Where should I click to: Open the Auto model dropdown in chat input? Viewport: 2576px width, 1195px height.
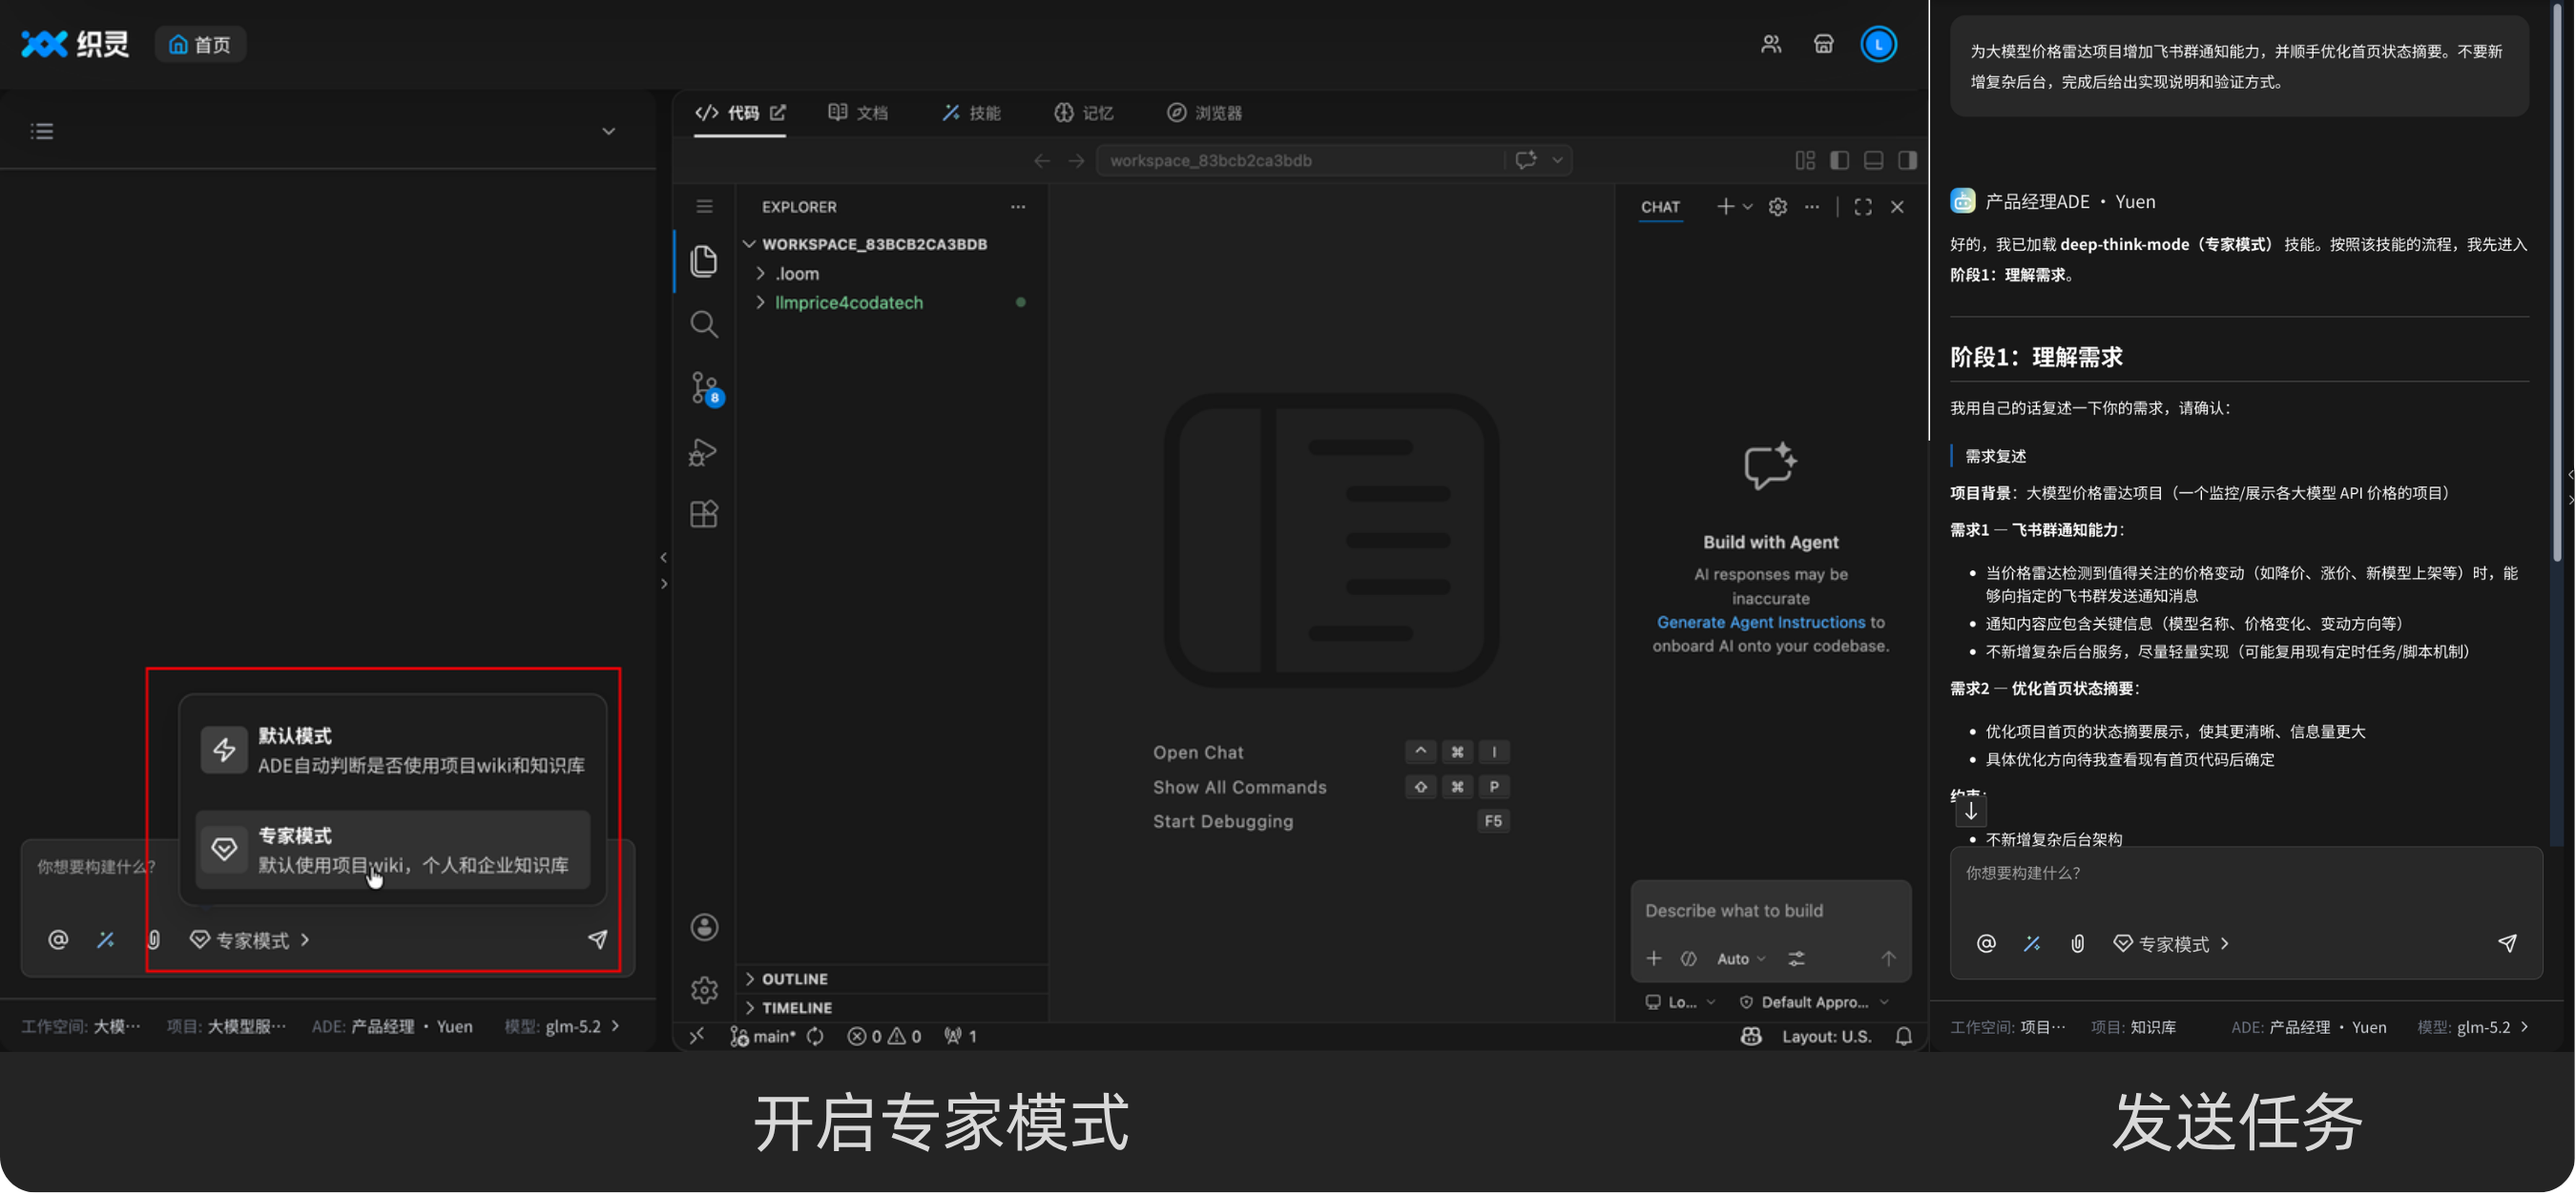tap(1741, 958)
